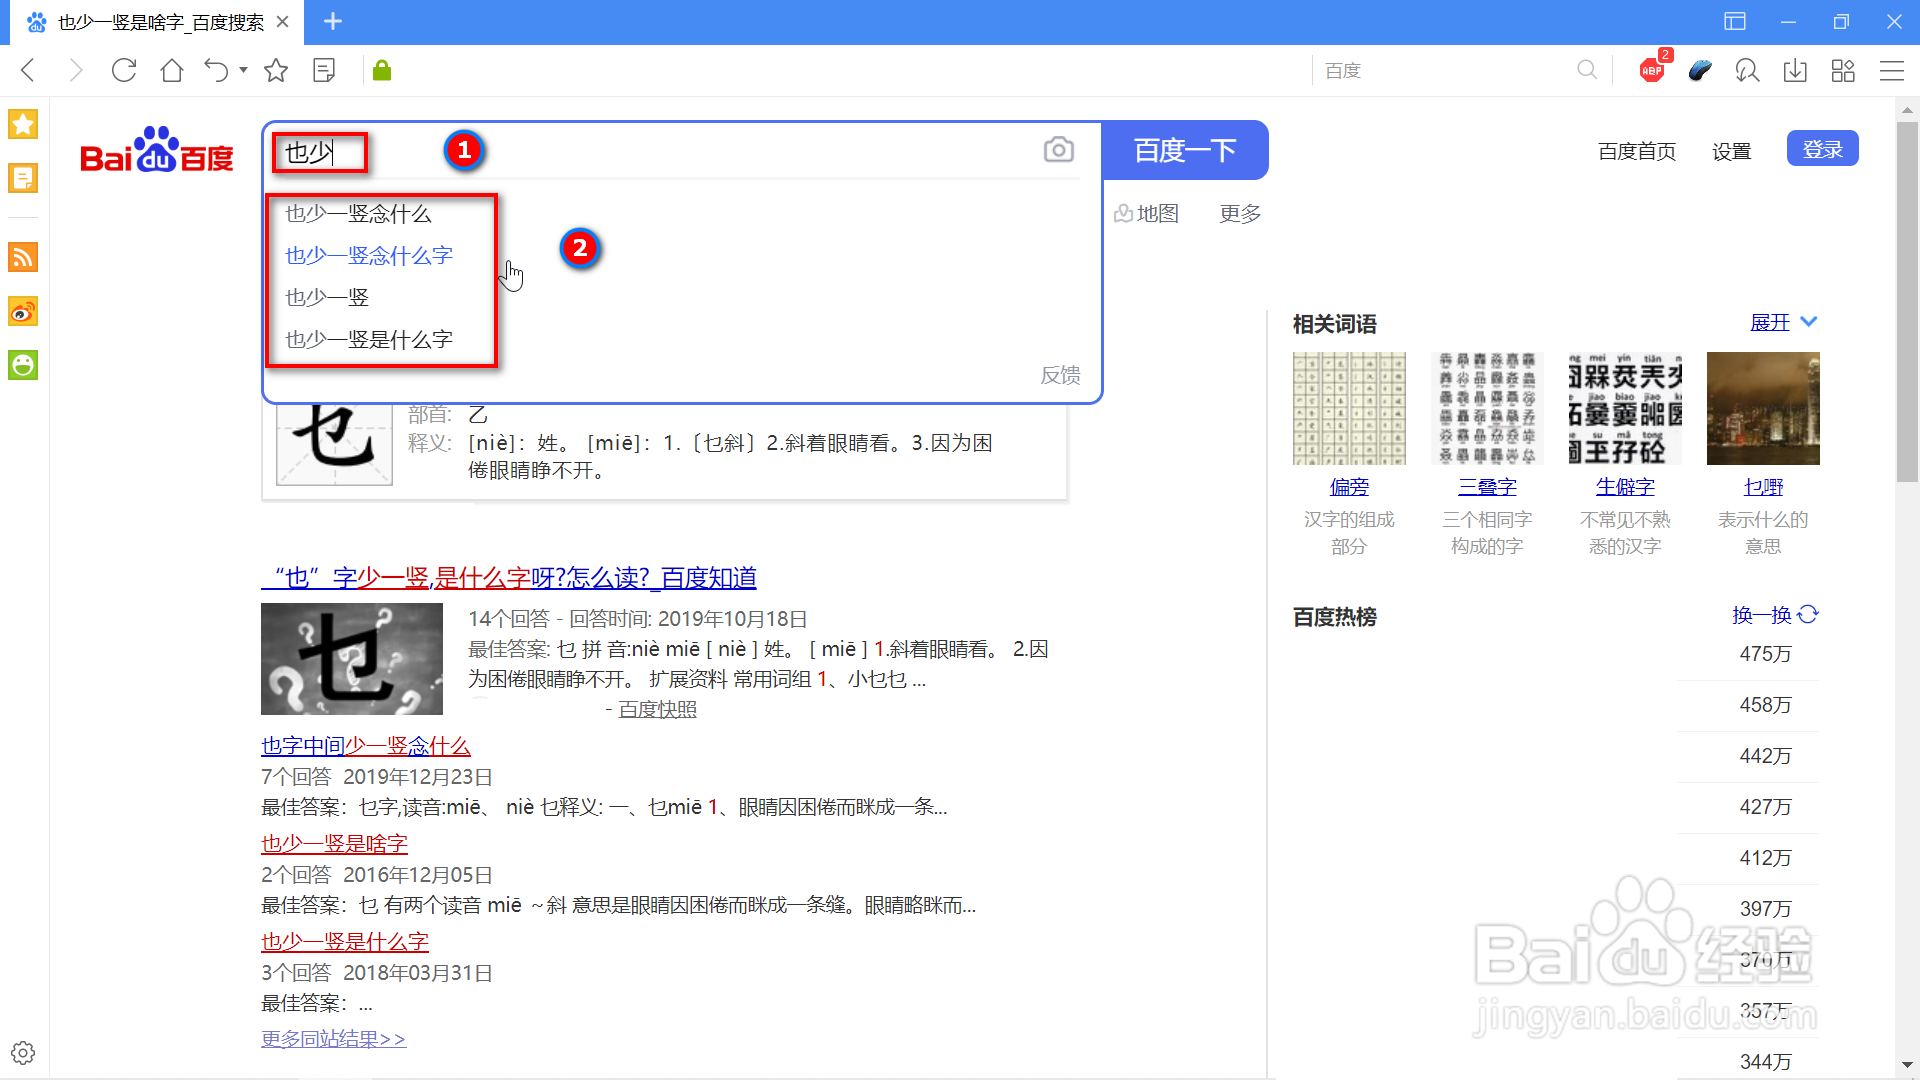Open the RSS feed icon in sidebar
Screen dimensions: 1920x1080
22,257
